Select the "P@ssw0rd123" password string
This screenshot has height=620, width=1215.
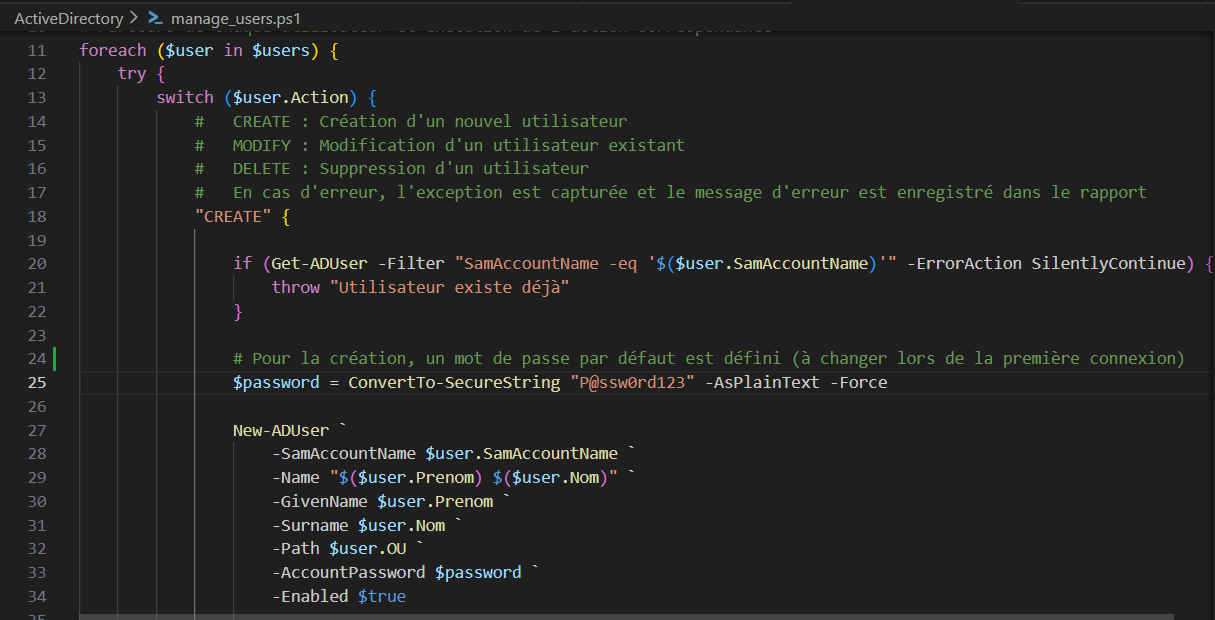[x=630, y=382]
